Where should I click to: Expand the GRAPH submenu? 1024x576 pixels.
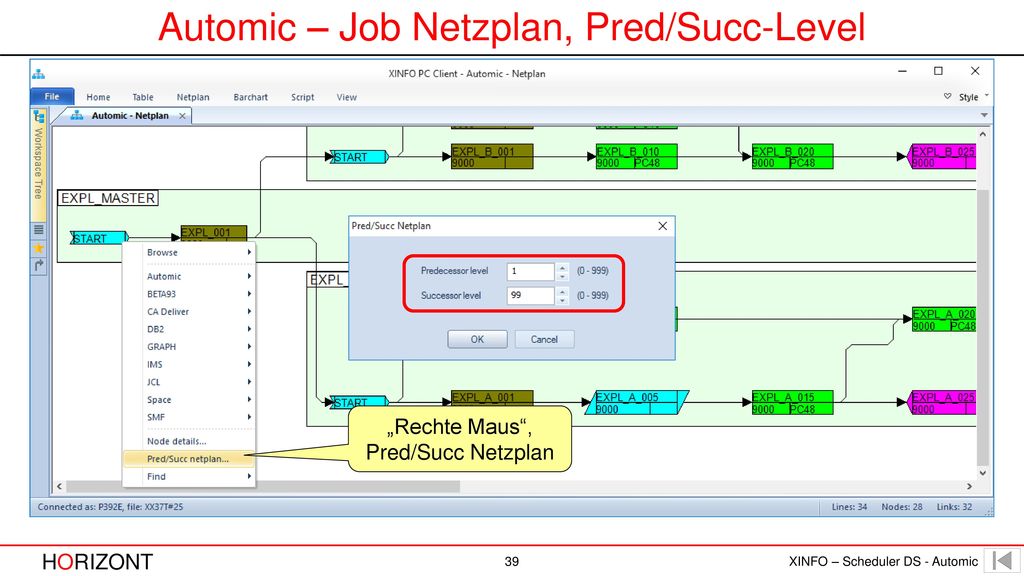pyautogui.click(x=189, y=347)
